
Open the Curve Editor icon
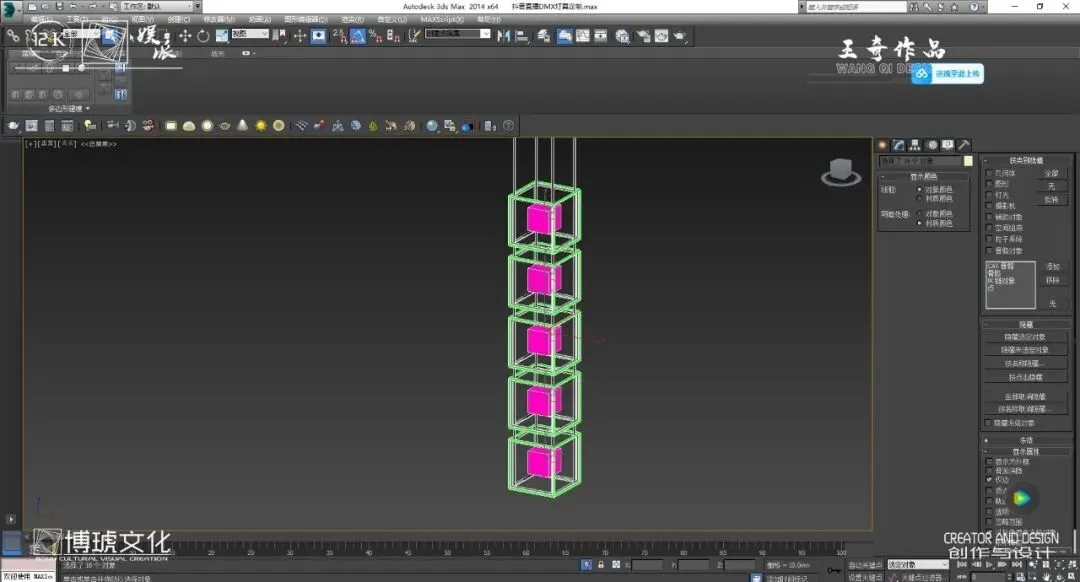583,36
